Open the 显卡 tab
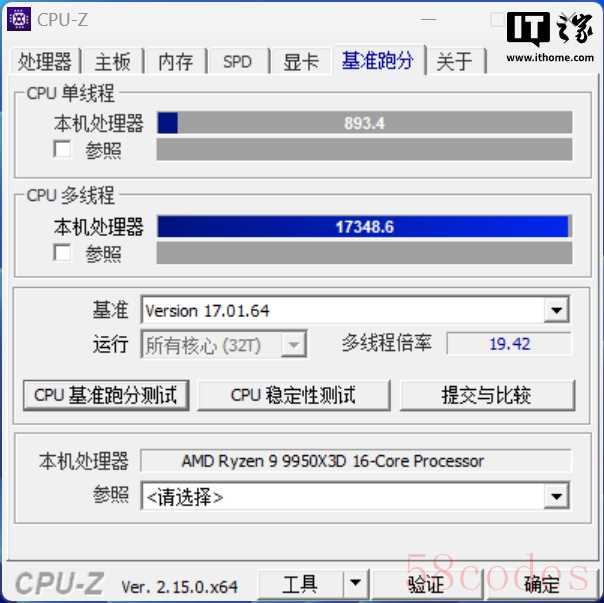The height and width of the screenshot is (603, 604). (x=301, y=62)
